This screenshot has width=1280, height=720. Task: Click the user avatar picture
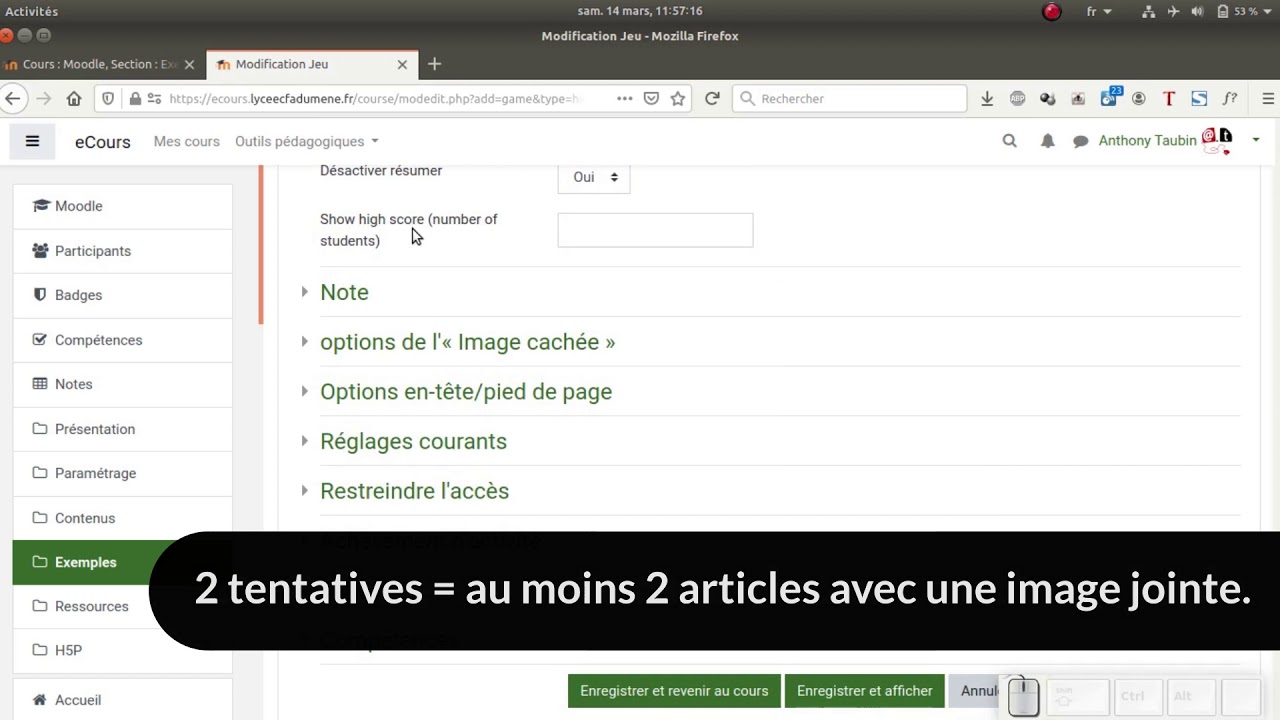click(x=1217, y=140)
